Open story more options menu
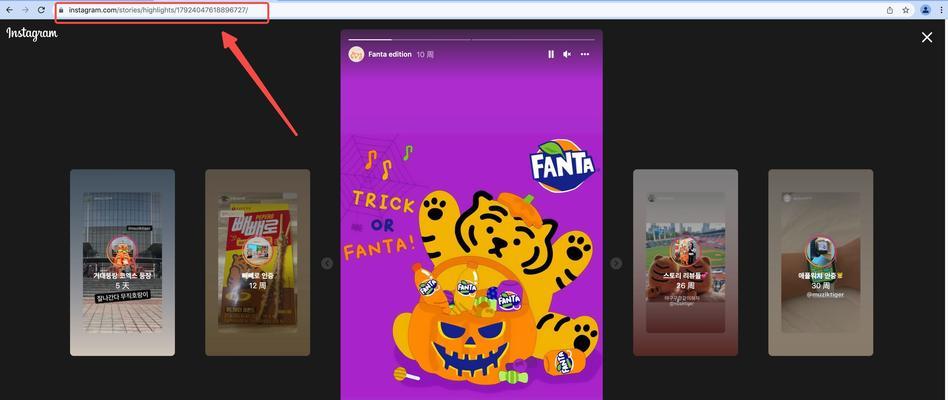 point(585,54)
